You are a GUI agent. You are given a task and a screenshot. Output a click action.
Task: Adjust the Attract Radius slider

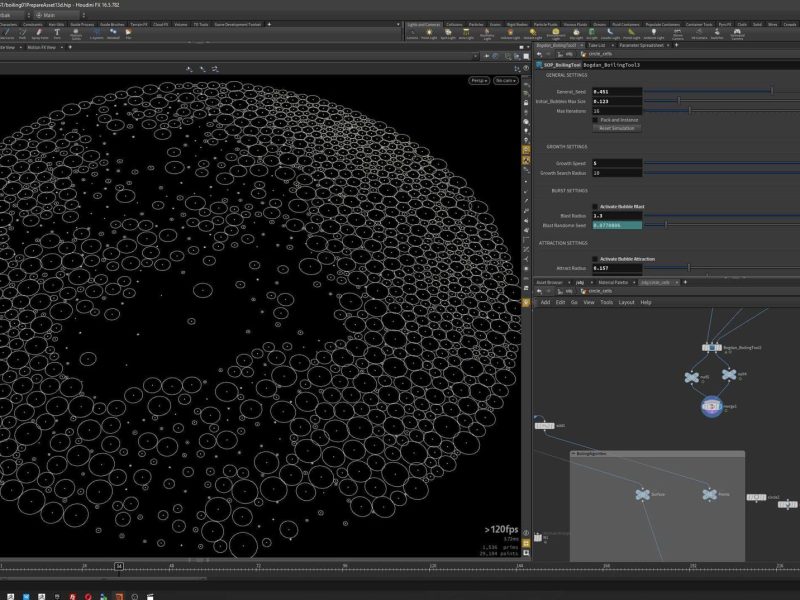[x=689, y=267]
